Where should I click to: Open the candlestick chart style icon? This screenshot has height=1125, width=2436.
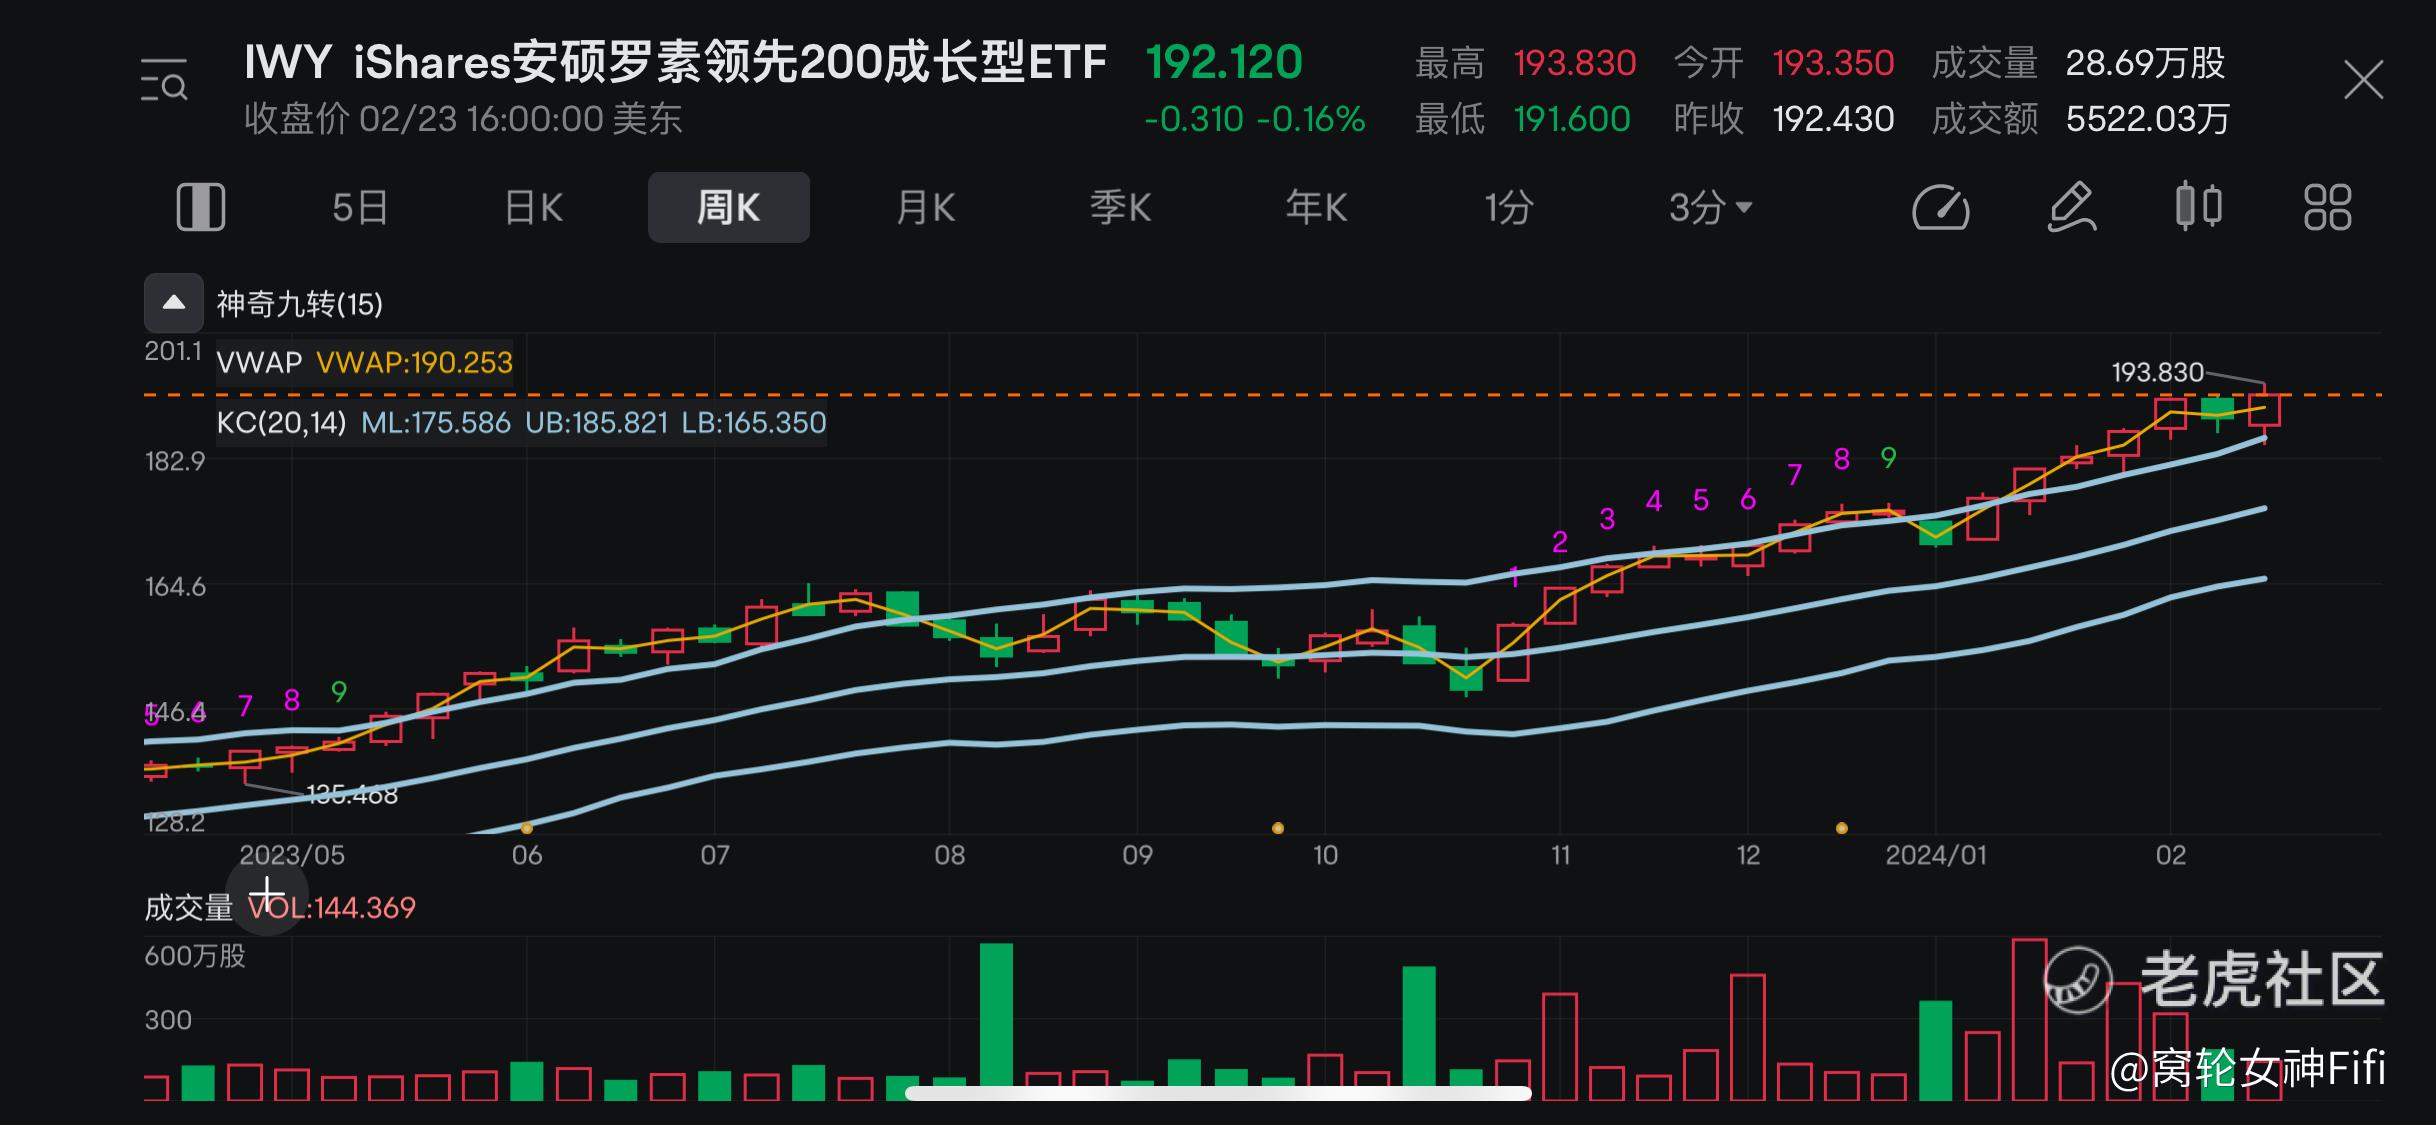coord(2198,207)
